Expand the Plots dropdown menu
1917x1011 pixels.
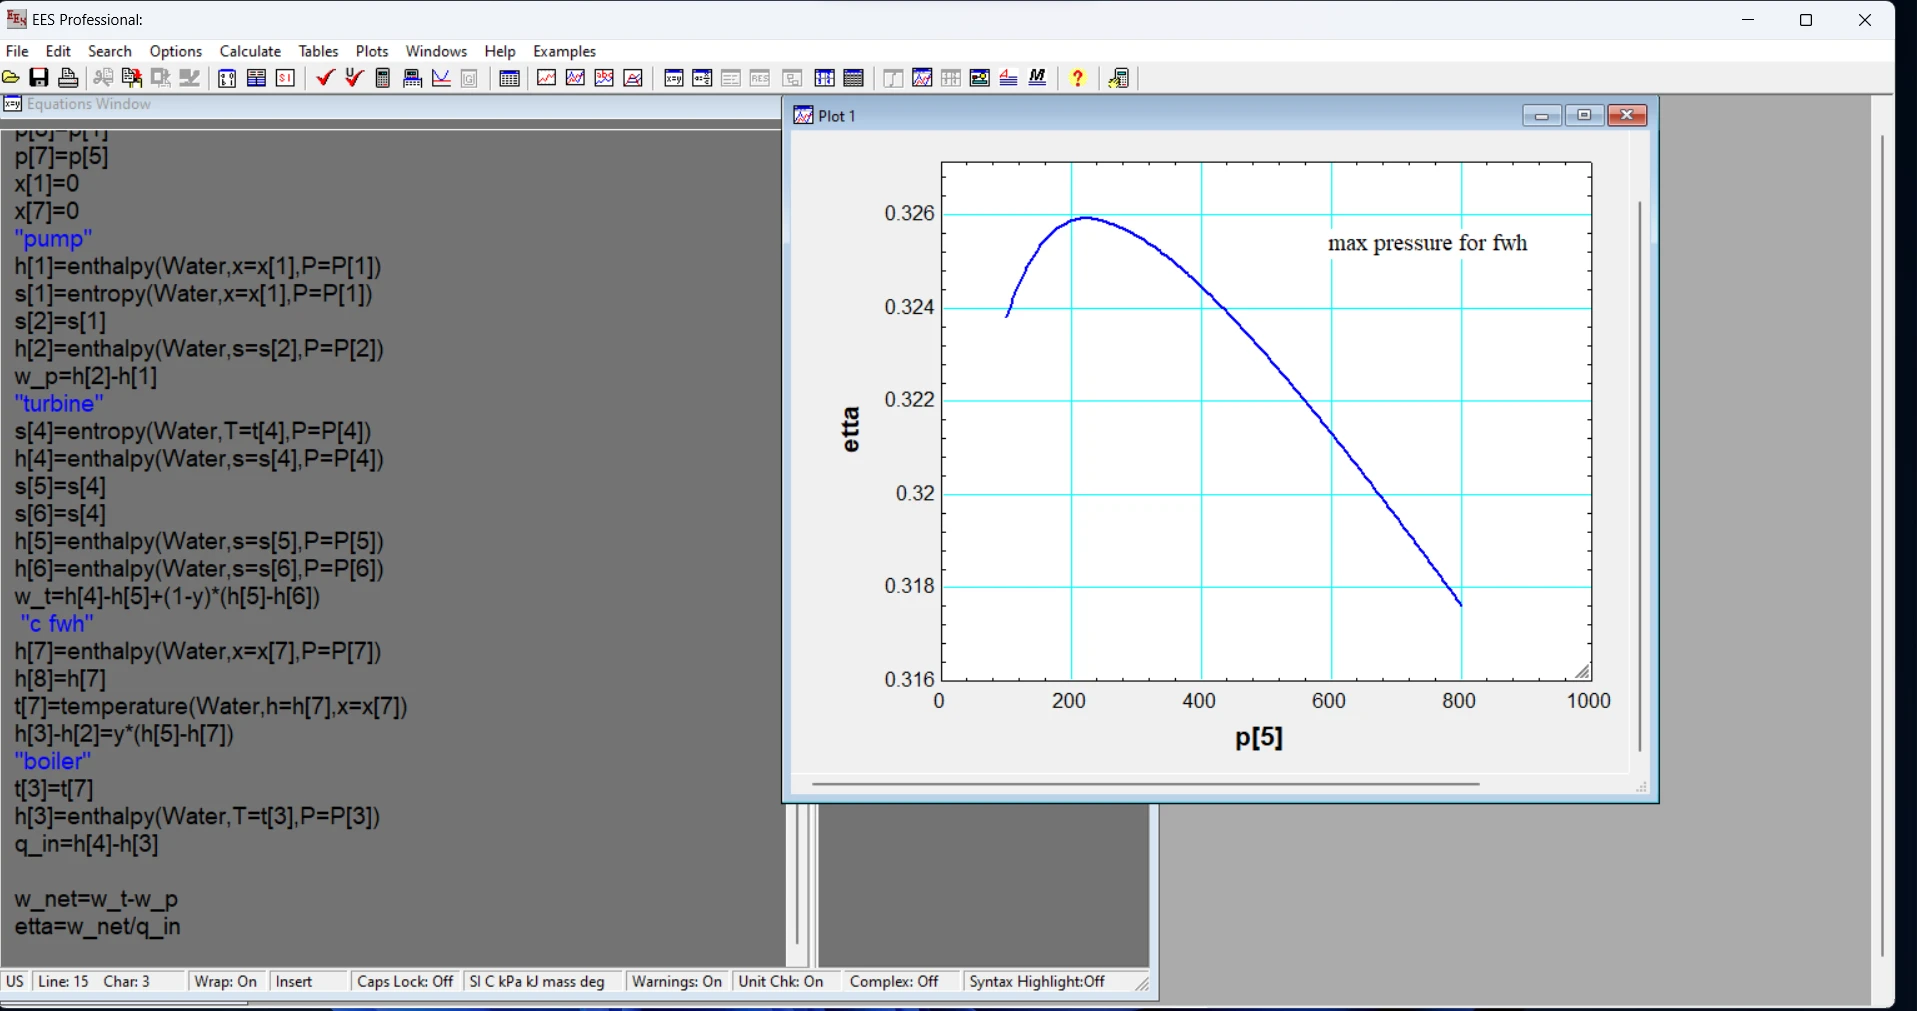(372, 51)
